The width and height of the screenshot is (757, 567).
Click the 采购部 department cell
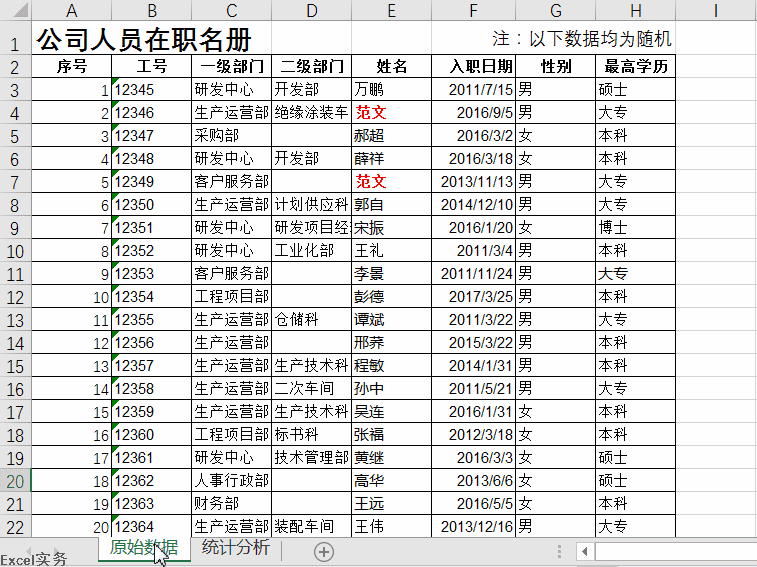pos(232,136)
